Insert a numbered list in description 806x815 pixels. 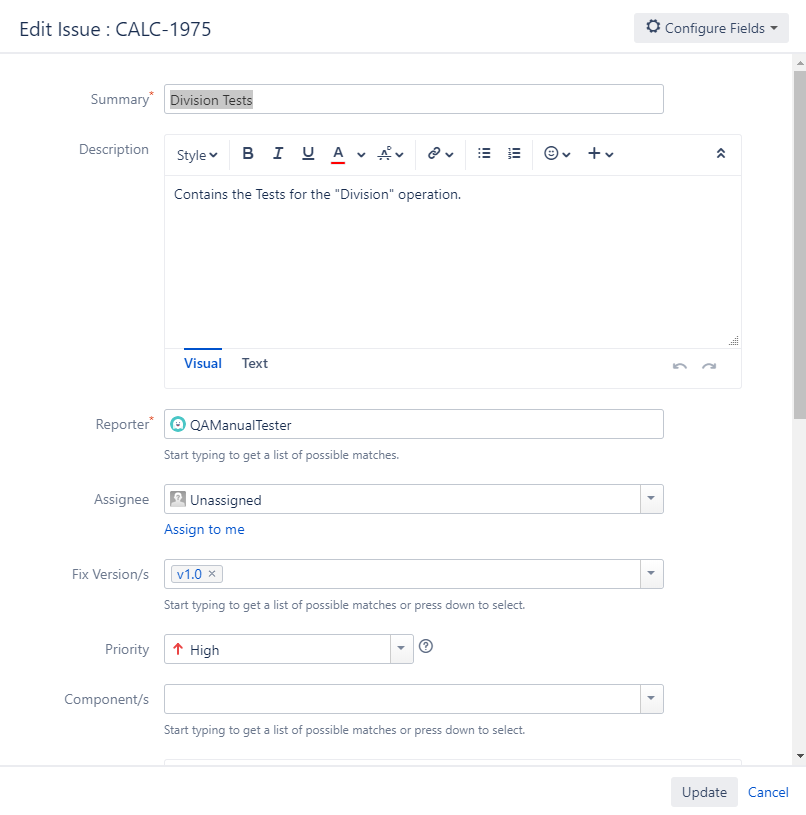[514, 153]
